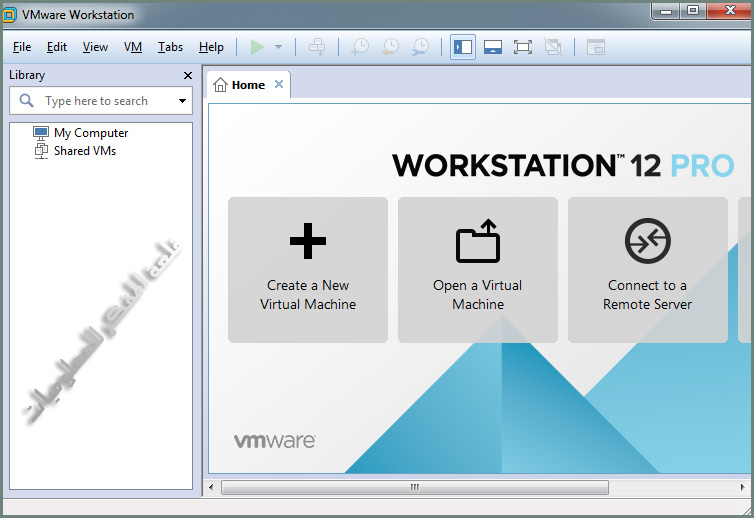Click the plus icon for new VM

point(308,240)
